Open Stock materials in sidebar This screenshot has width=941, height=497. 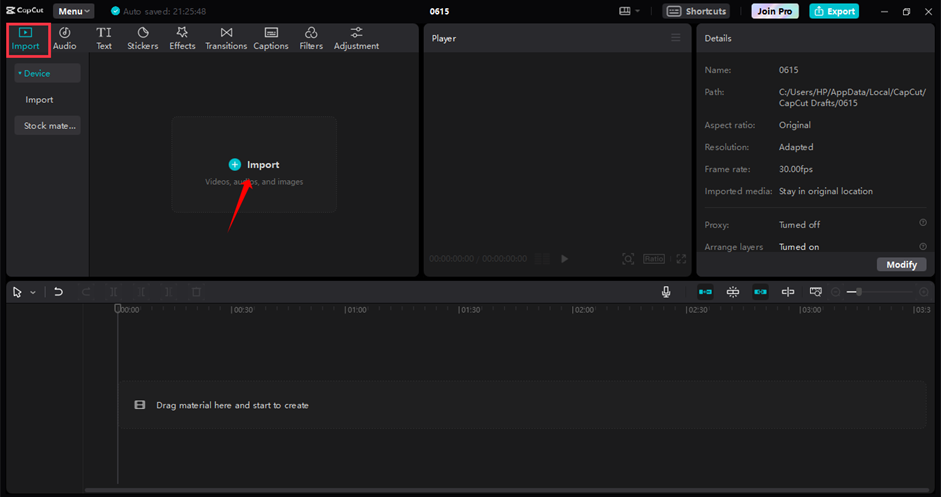pos(47,126)
